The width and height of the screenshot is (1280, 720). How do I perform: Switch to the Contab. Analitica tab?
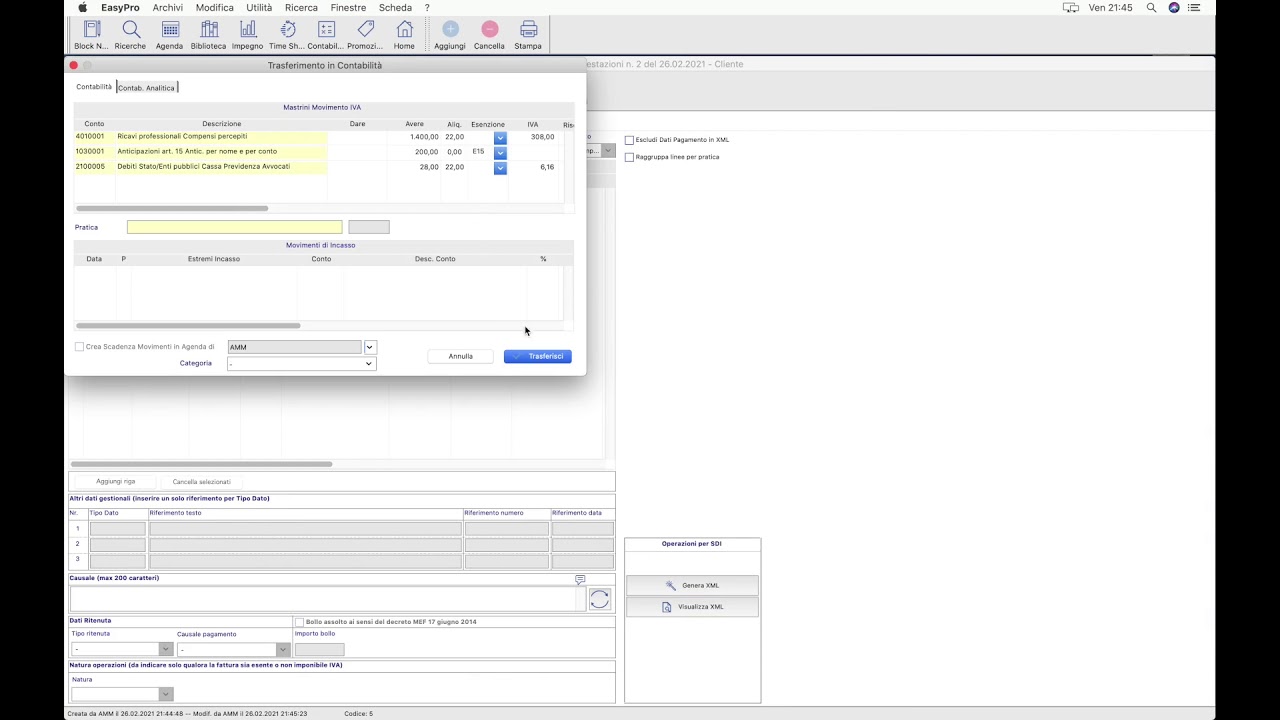click(147, 88)
